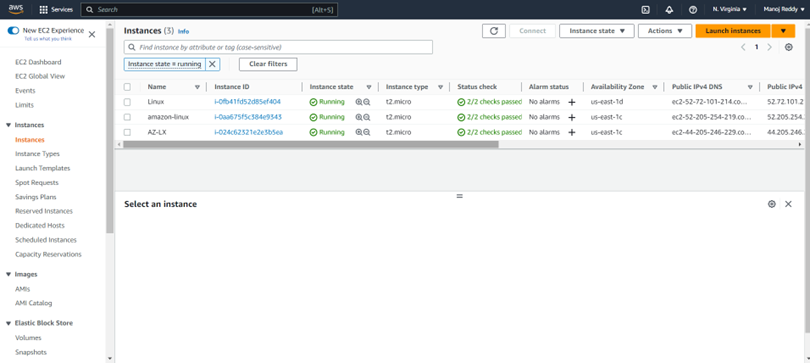Screen dimensions: 810x363
Task: Collapse the Images sidebar section
Action: 9,274
